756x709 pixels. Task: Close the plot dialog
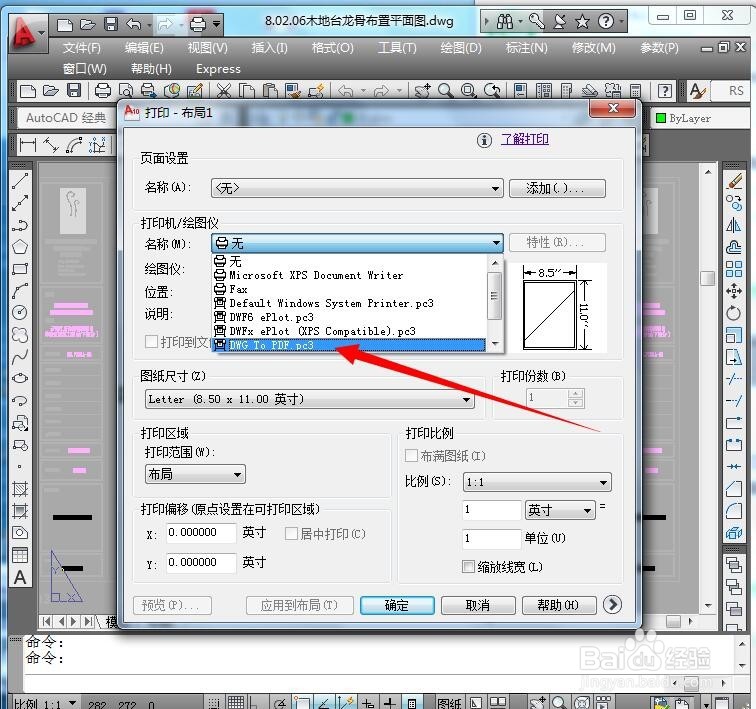(x=613, y=108)
